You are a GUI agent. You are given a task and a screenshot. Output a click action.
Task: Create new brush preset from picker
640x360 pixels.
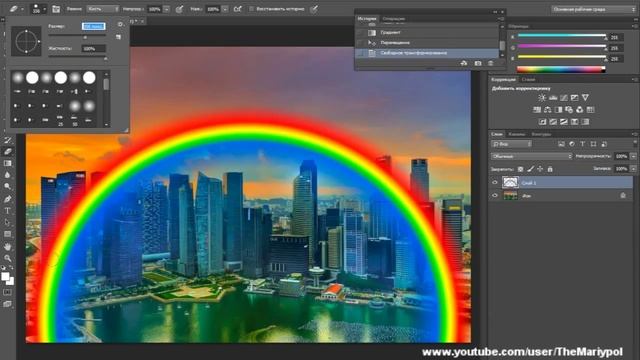118,37
